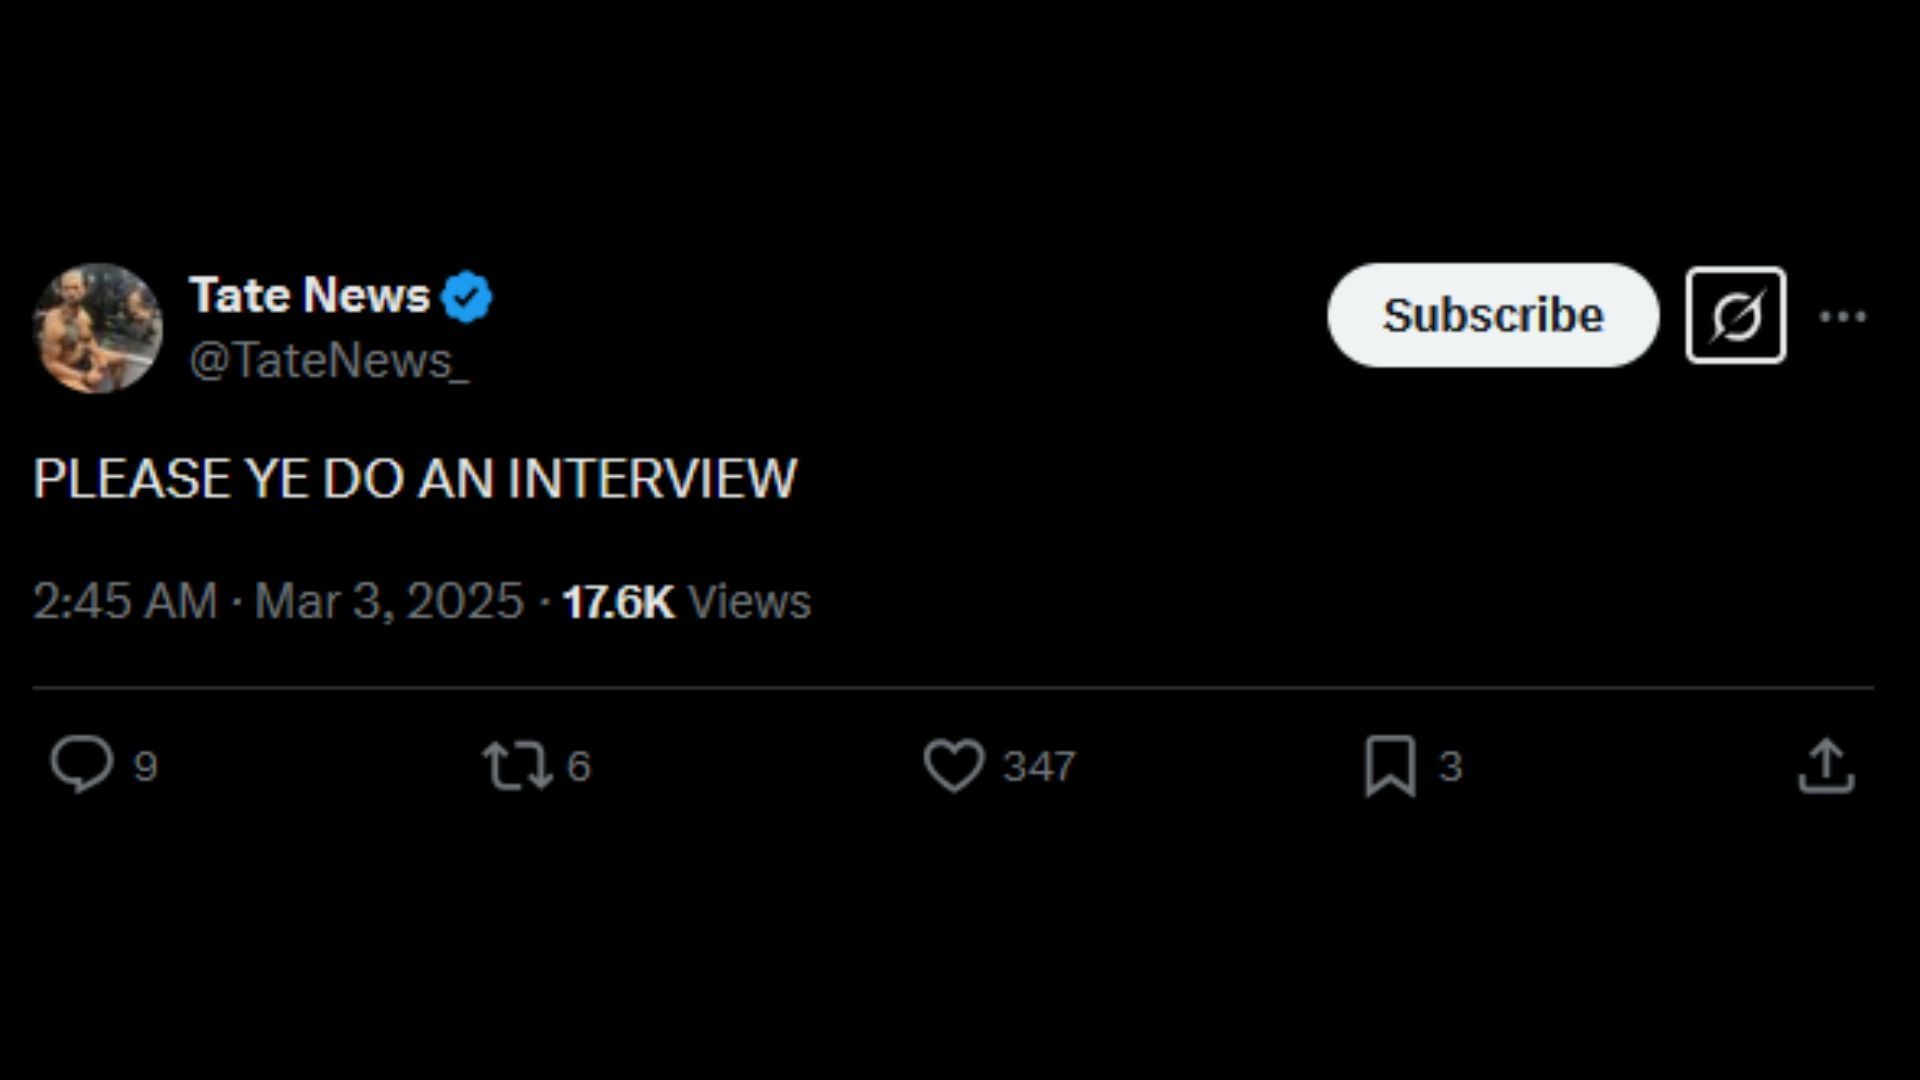The width and height of the screenshot is (1920, 1080).
Task: Bookmark this tweet using the bookmark icon
Action: pyautogui.click(x=1390, y=766)
